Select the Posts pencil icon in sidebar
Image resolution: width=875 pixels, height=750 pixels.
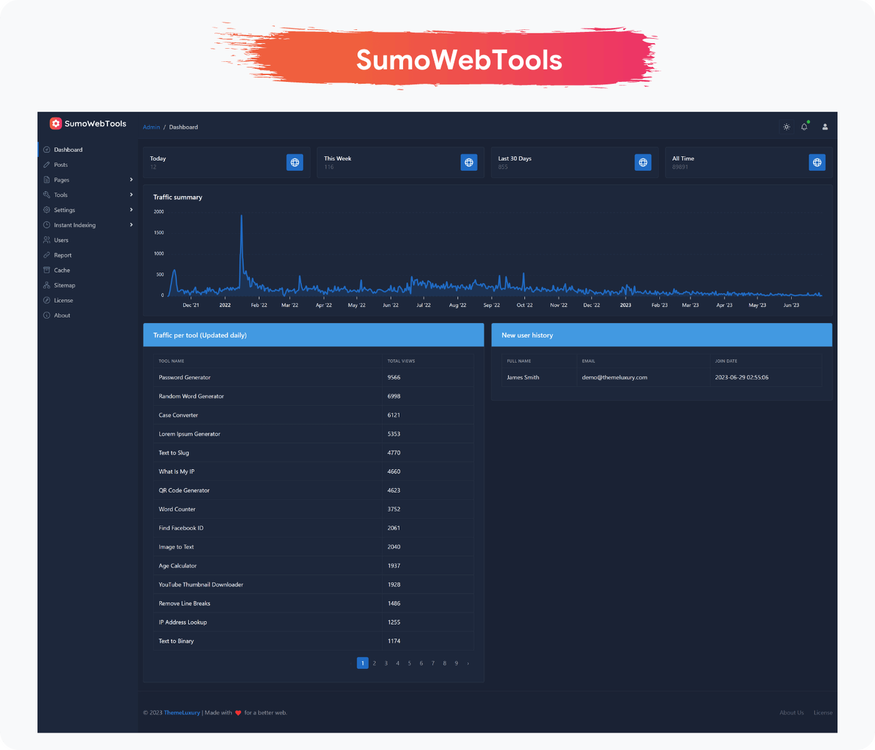click(48, 164)
